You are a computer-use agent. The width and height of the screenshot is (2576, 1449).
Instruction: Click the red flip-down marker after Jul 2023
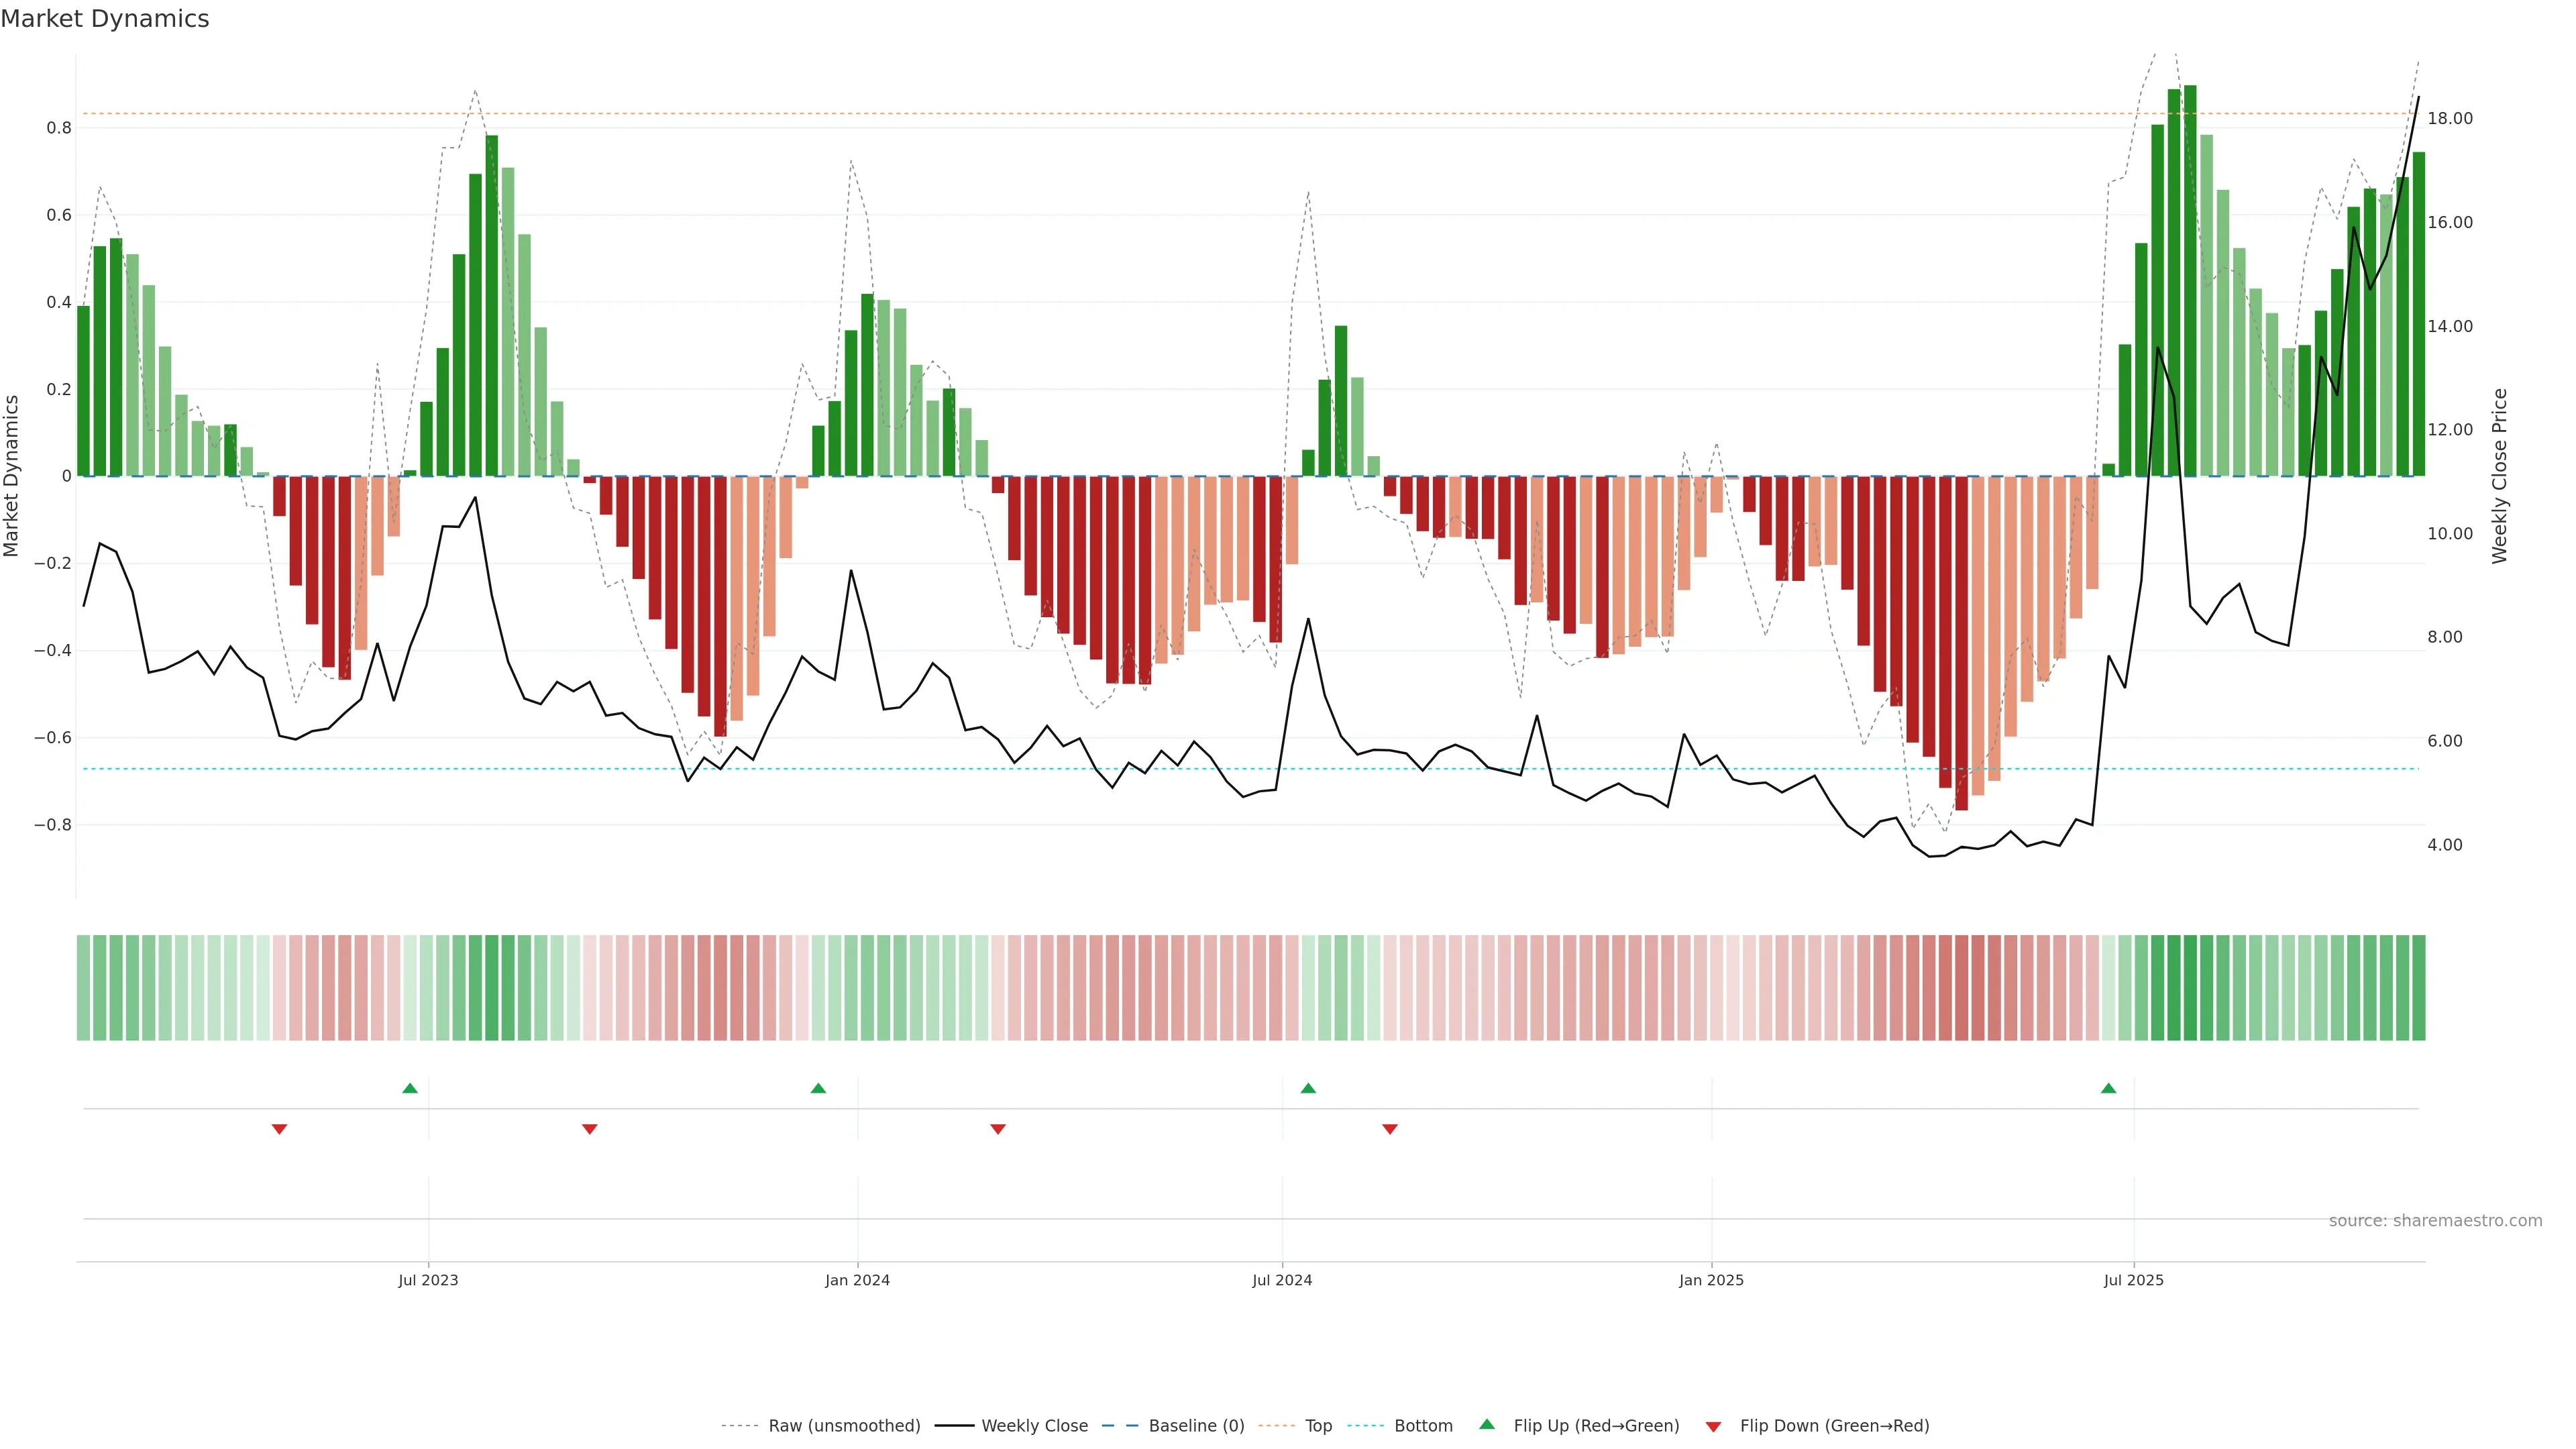pyautogui.click(x=589, y=1129)
